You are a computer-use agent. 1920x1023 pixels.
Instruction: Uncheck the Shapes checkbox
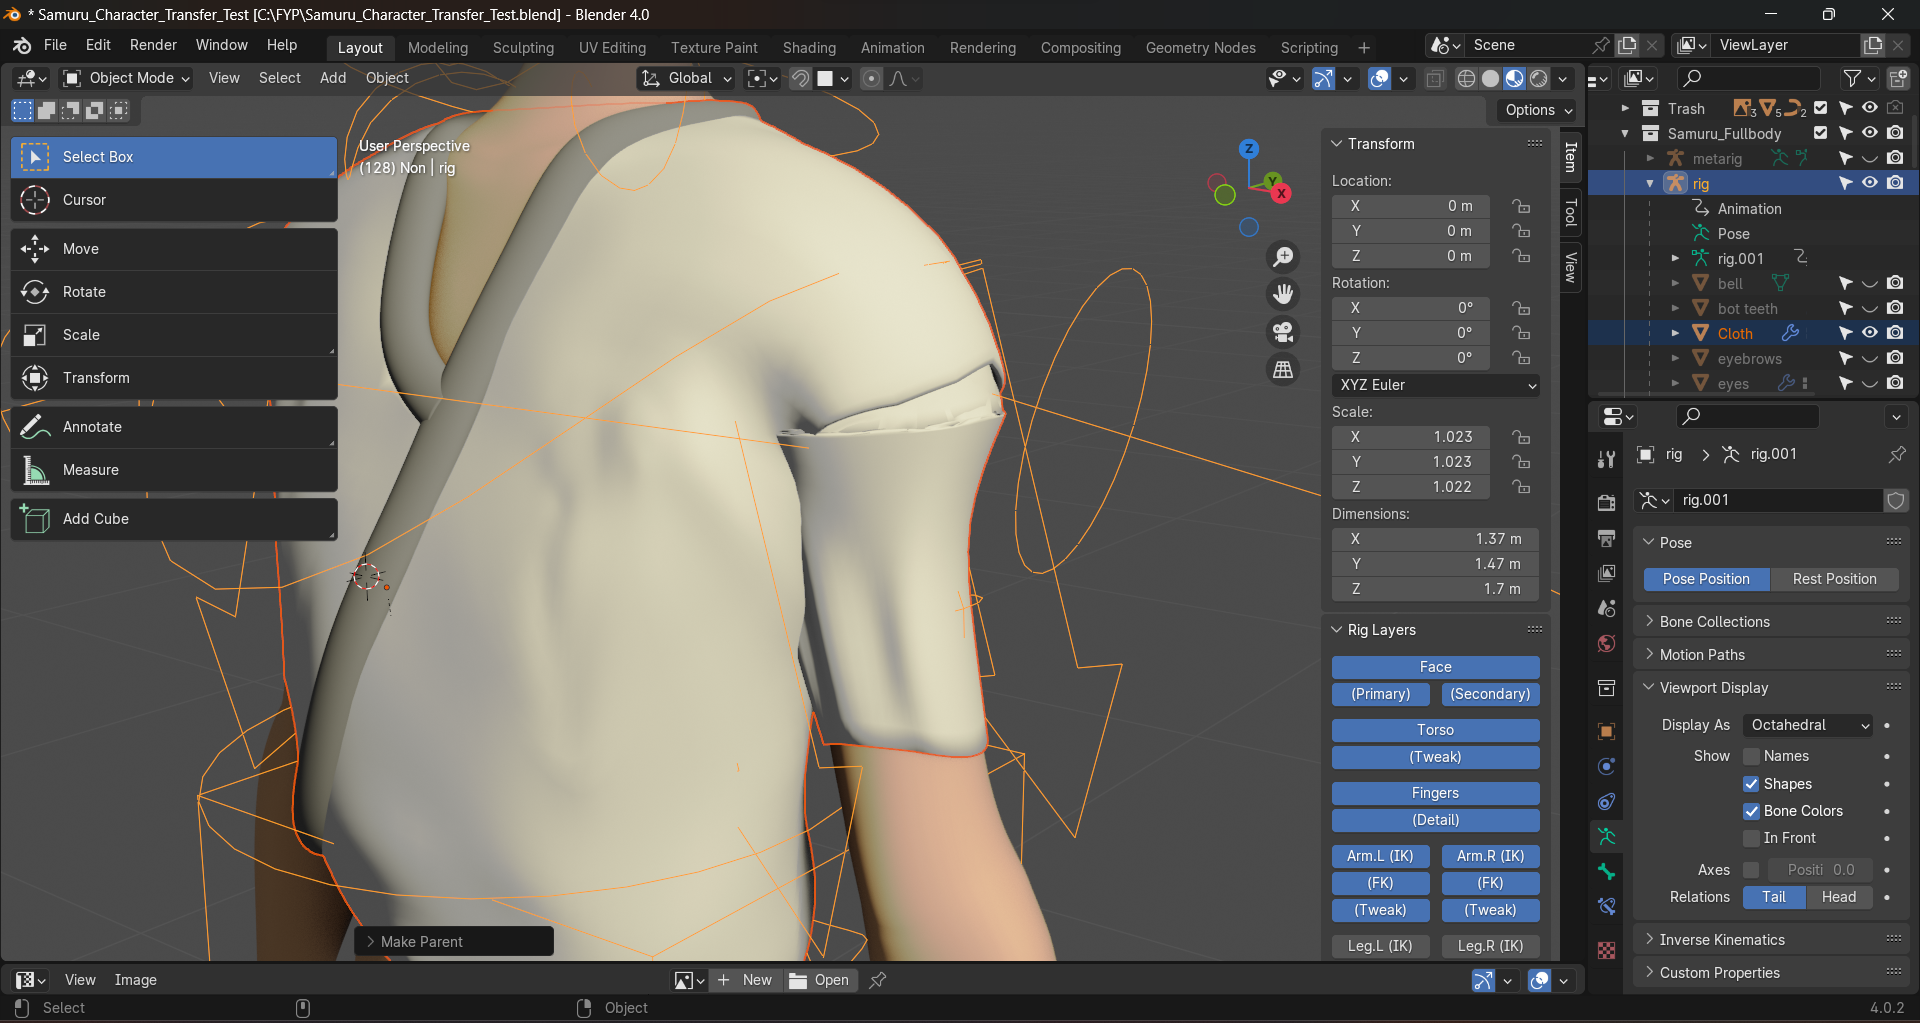1751,784
